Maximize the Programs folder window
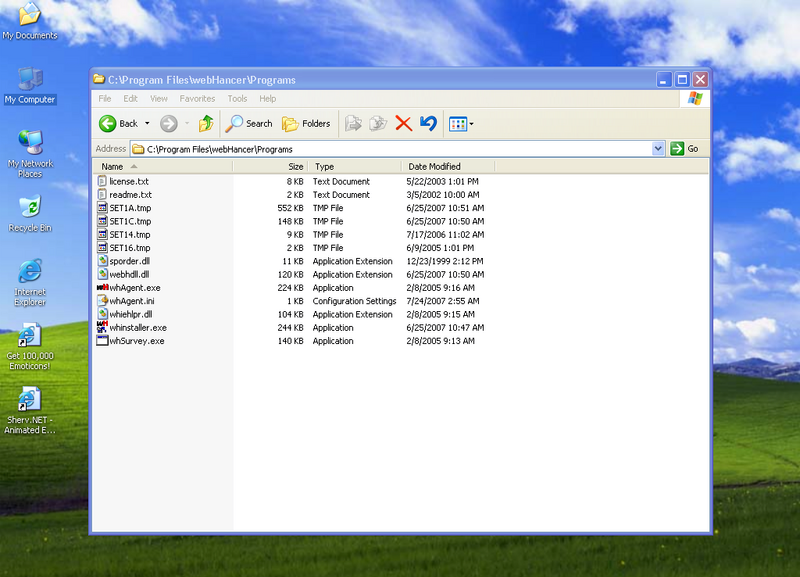The width and height of the screenshot is (800, 577). coord(682,80)
